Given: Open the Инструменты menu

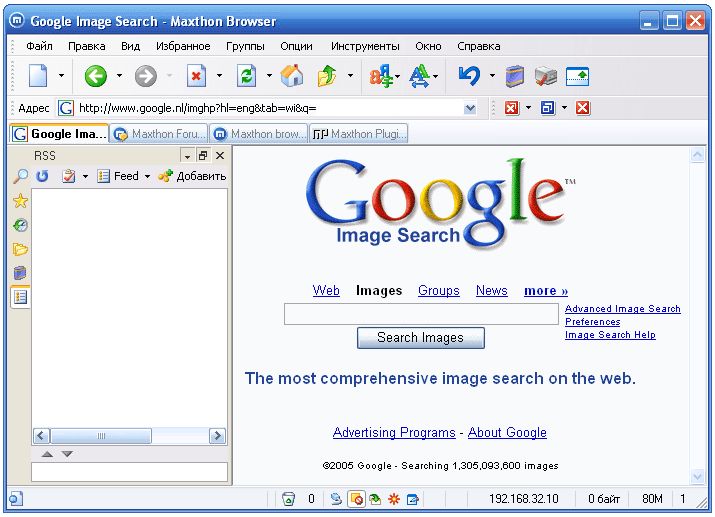Looking at the screenshot, I should point(365,46).
